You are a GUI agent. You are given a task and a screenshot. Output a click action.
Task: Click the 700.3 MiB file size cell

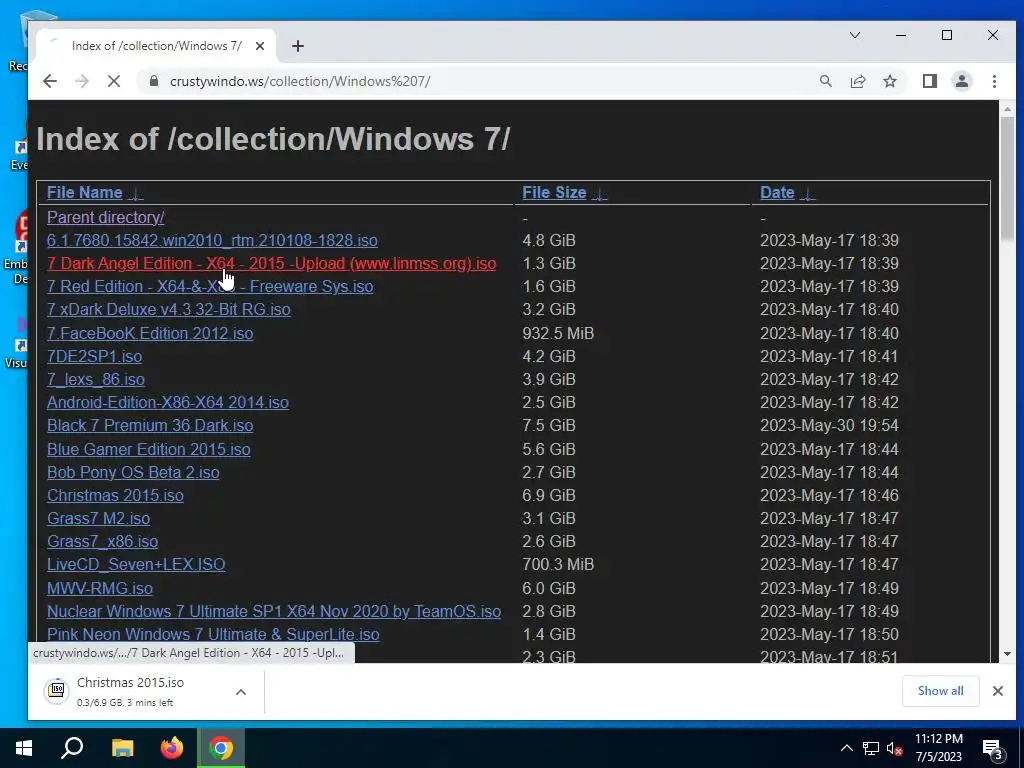point(558,564)
